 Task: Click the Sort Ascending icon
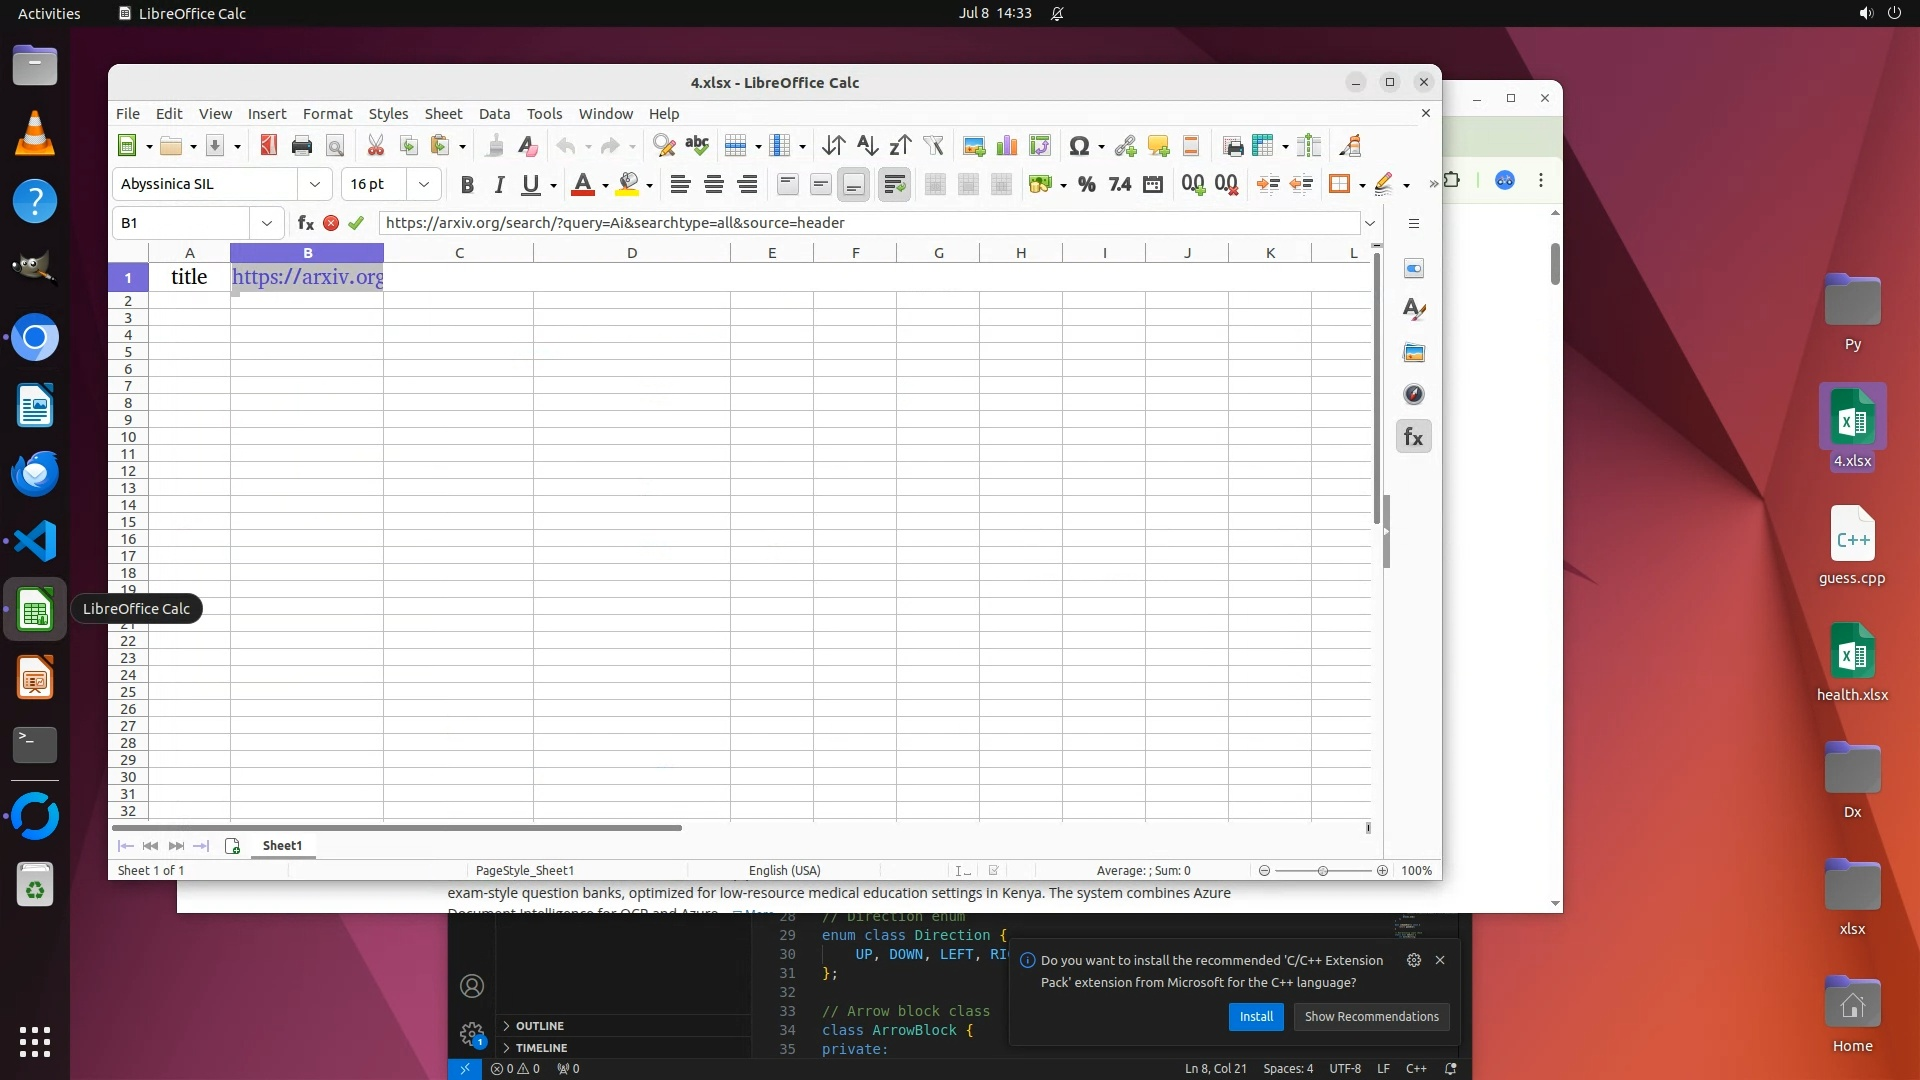(x=867, y=146)
